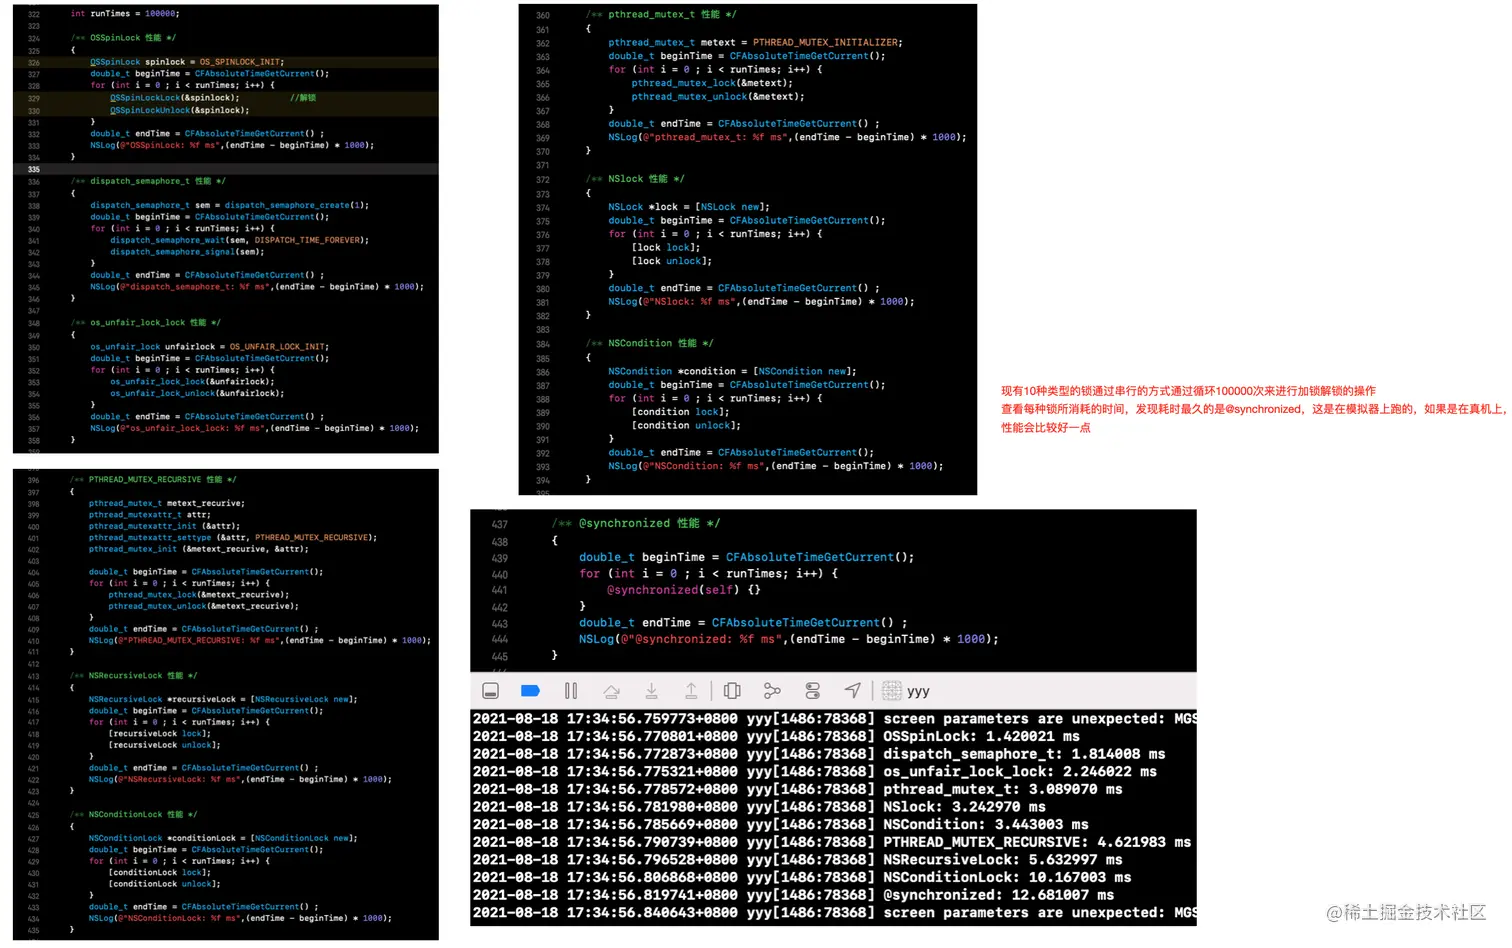The image size is (1512, 948).
Task: Click the Simulate Location arrow icon
Action: (852, 691)
